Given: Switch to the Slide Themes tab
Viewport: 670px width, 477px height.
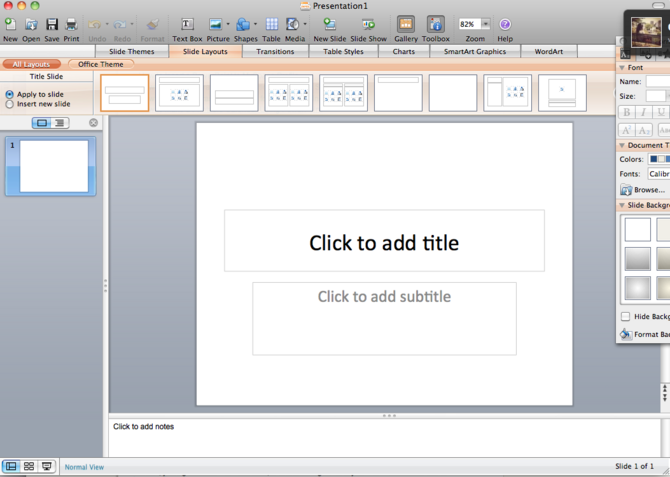Looking at the screenshot, I should coord(132,51).
